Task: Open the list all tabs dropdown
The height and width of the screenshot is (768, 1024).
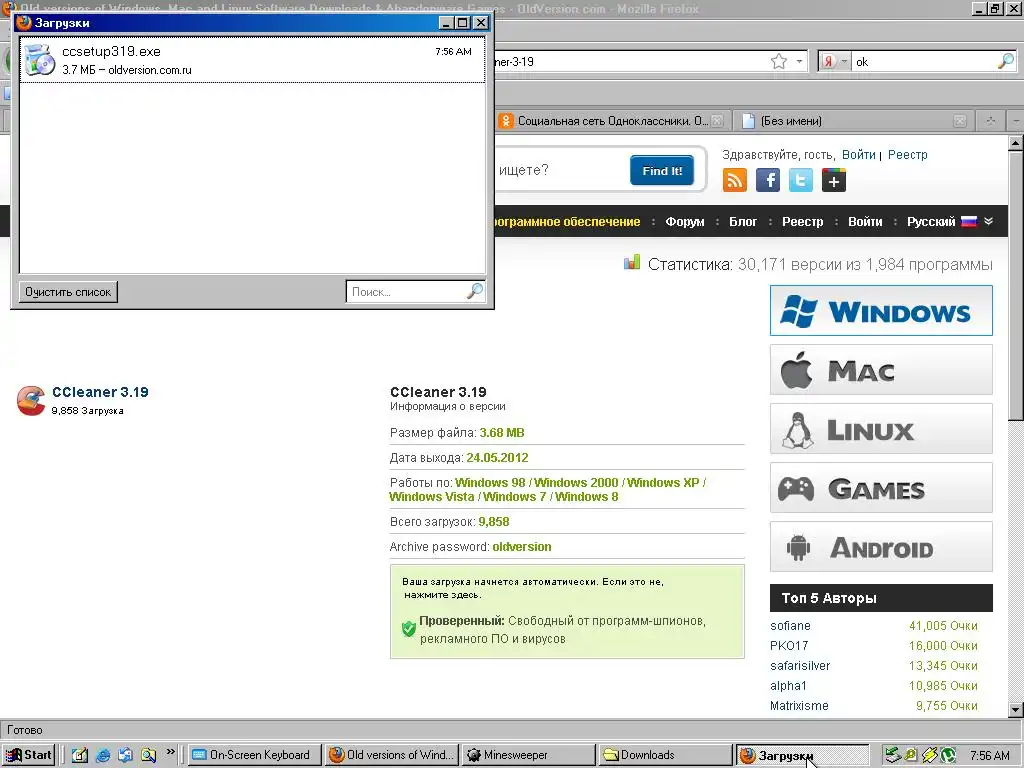Action: pyautogui.click(x=1016, y=121)
